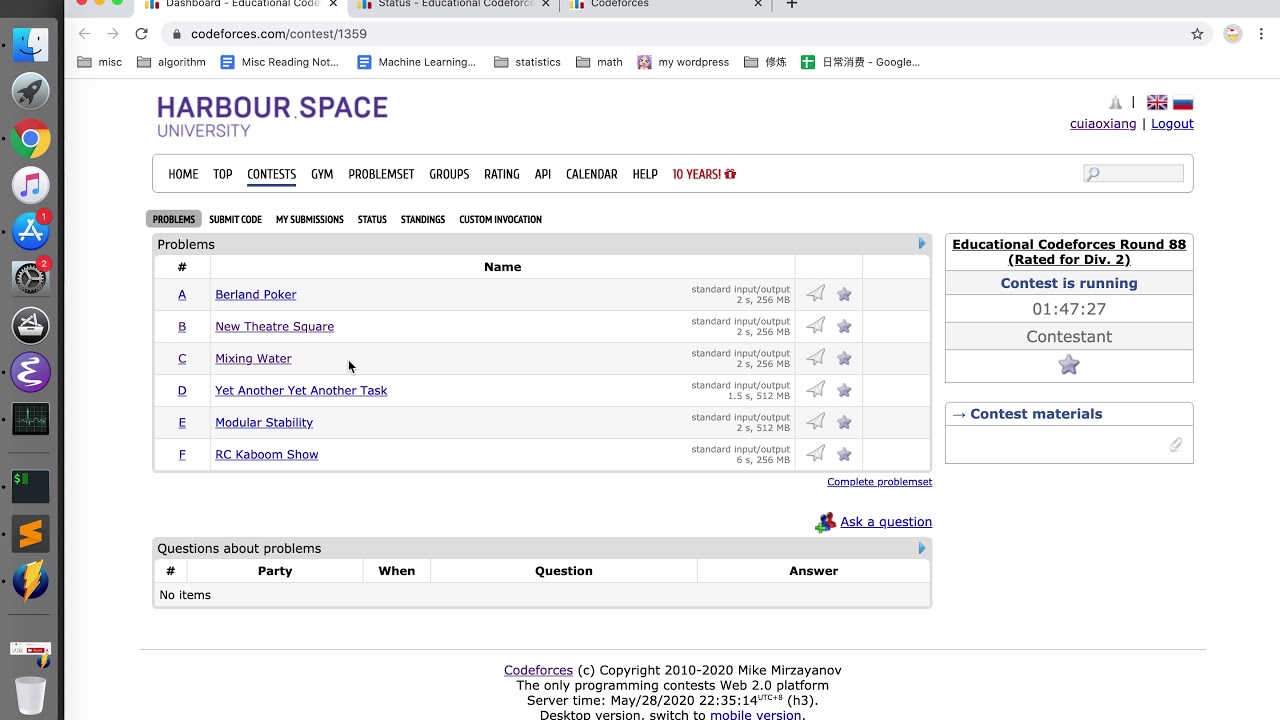Open Launchpad rocket in the Dock
This screenshot has height=720, width=1280.
tap(31, 91)
